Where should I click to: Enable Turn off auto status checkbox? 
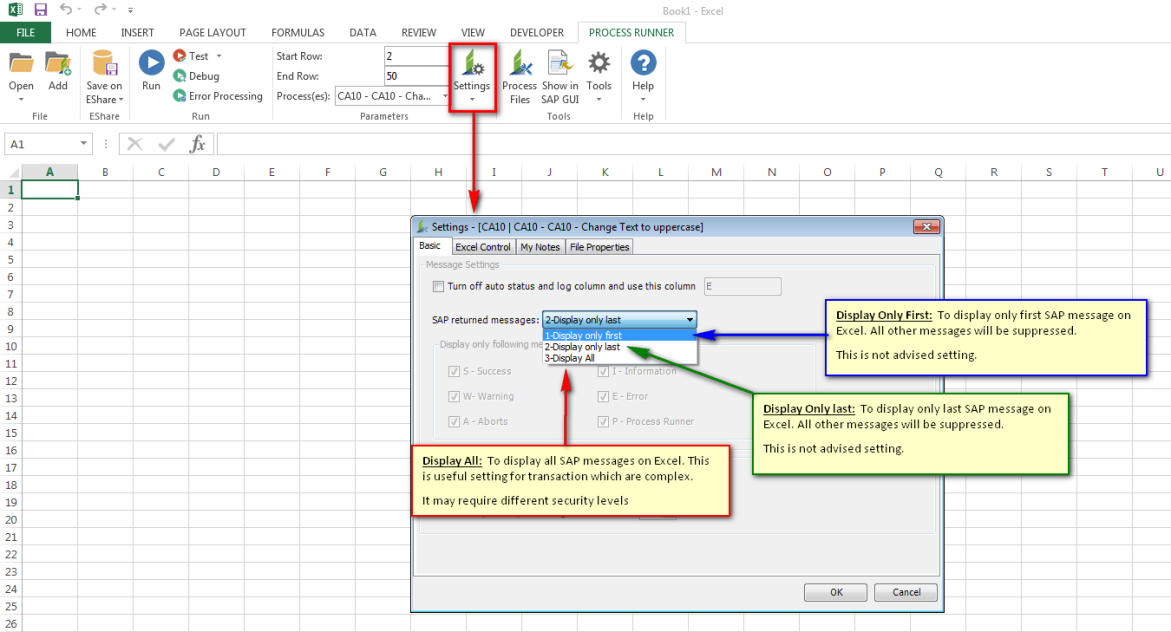click(438, 287)
